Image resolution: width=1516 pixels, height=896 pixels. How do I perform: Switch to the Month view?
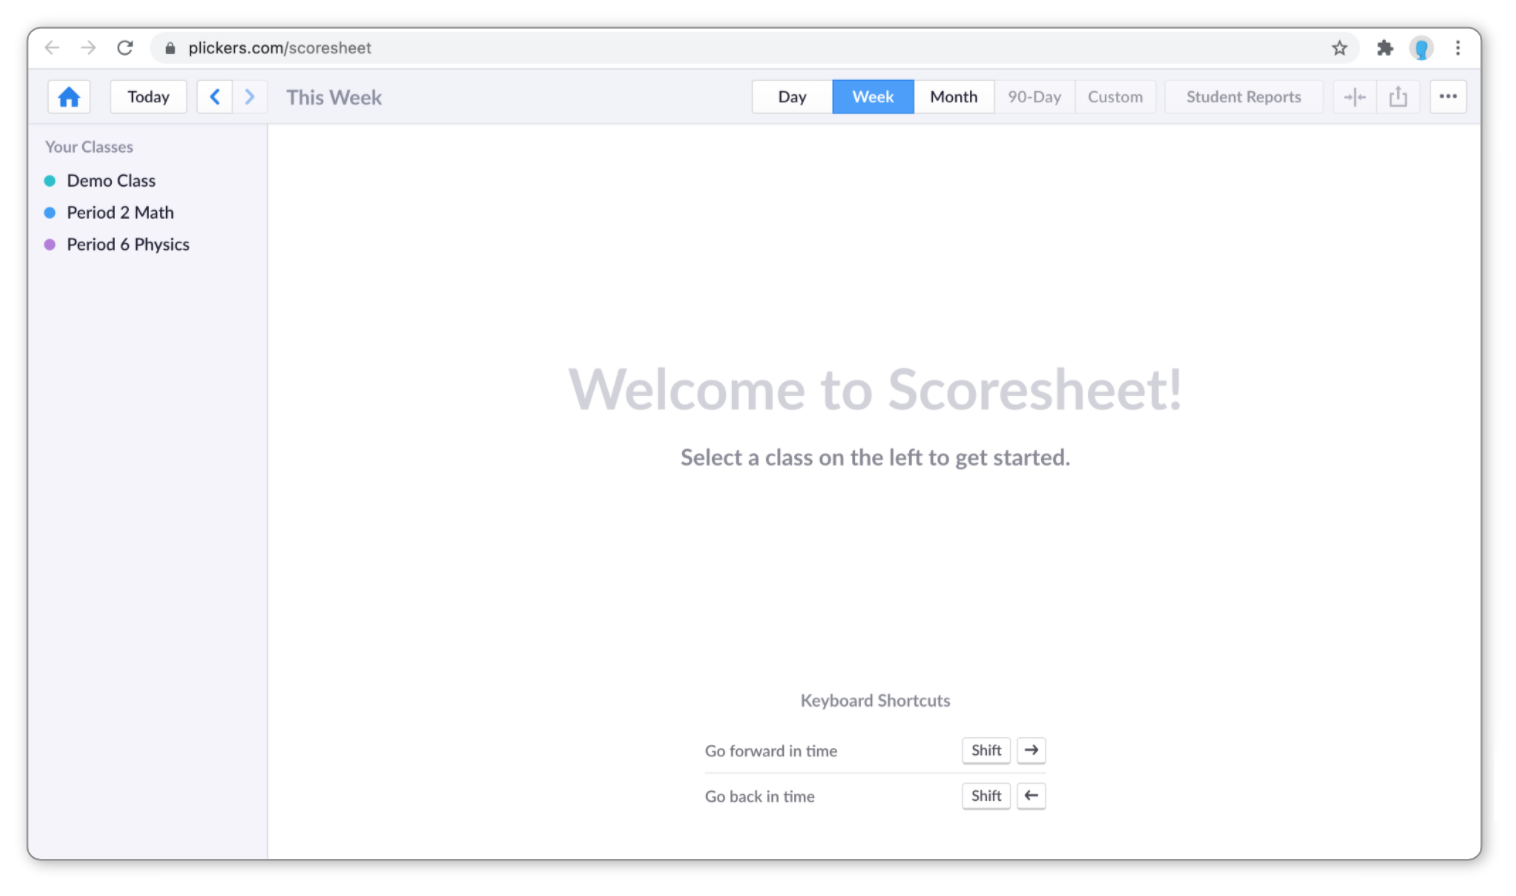[x=954, y=97]
